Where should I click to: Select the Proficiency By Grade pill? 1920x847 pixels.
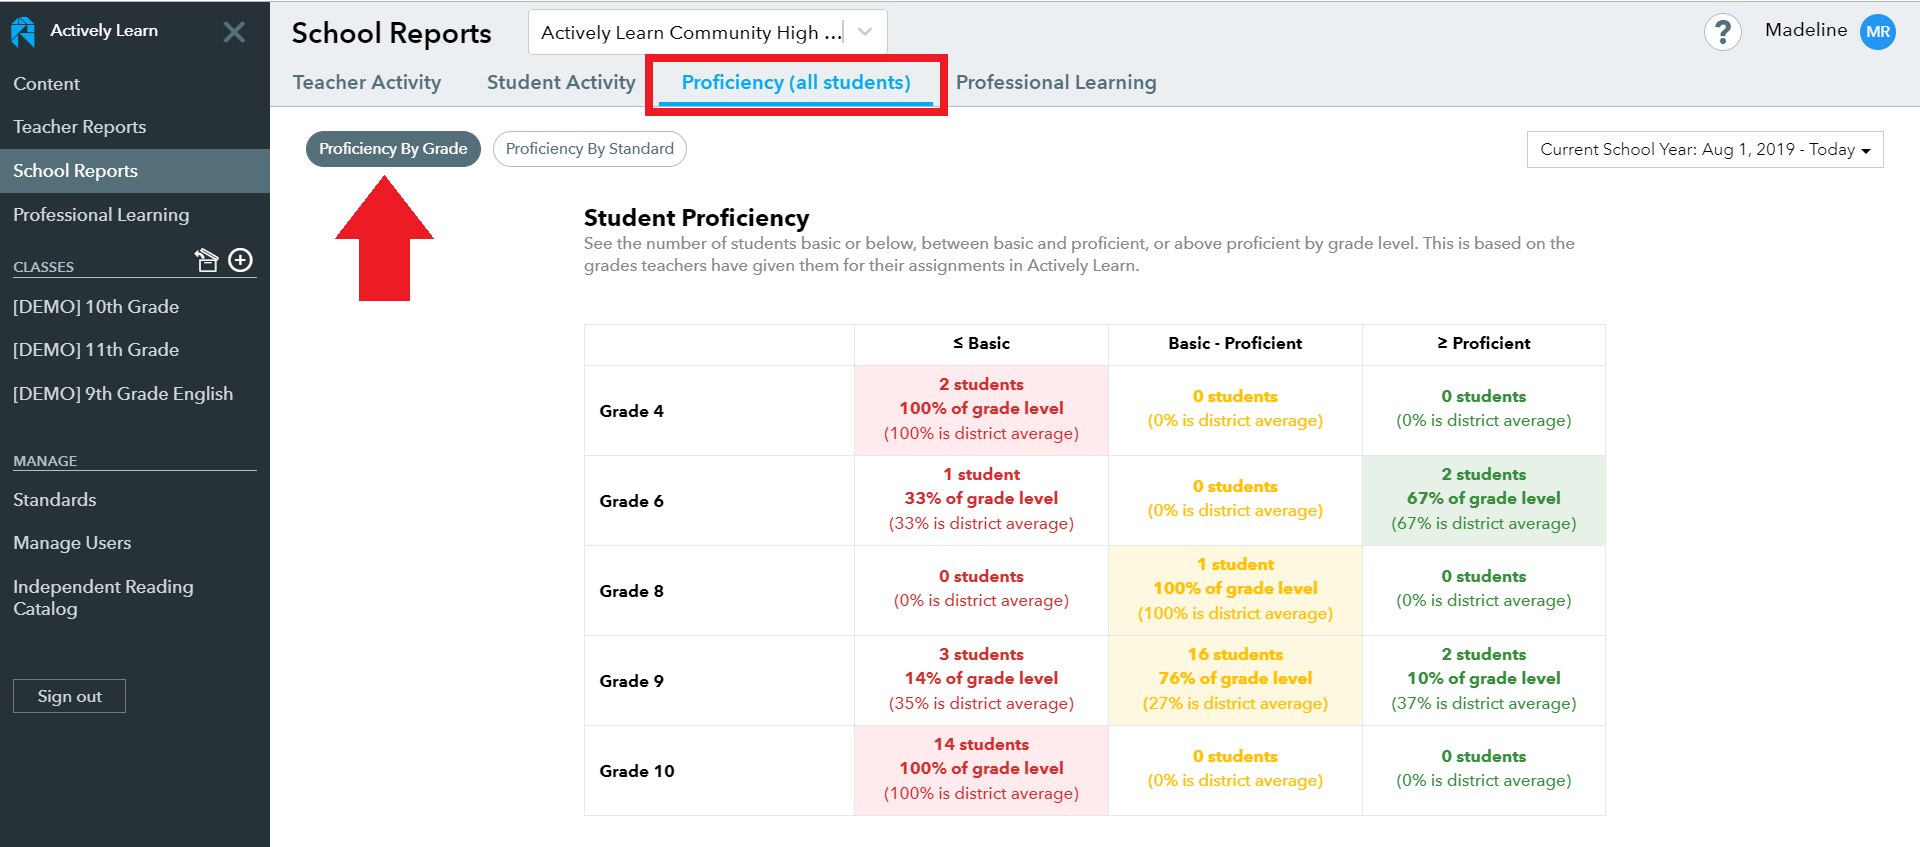[x=393, y=149]
